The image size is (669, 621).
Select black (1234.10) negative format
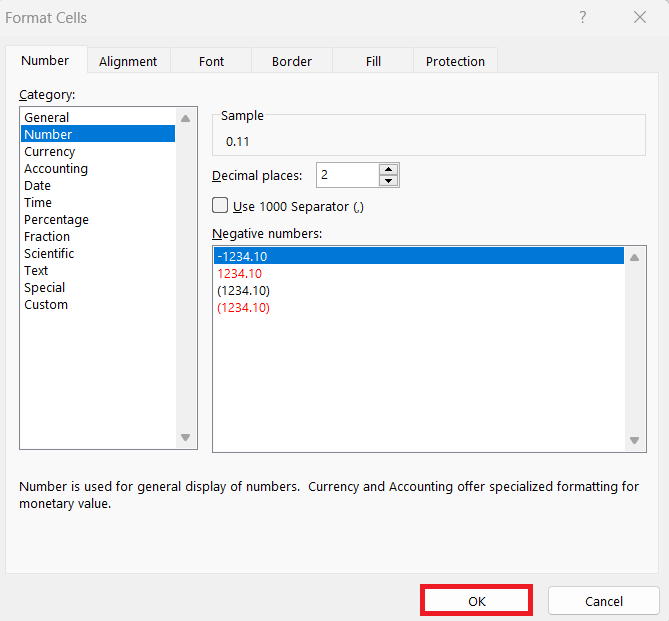tap(419, 291)
